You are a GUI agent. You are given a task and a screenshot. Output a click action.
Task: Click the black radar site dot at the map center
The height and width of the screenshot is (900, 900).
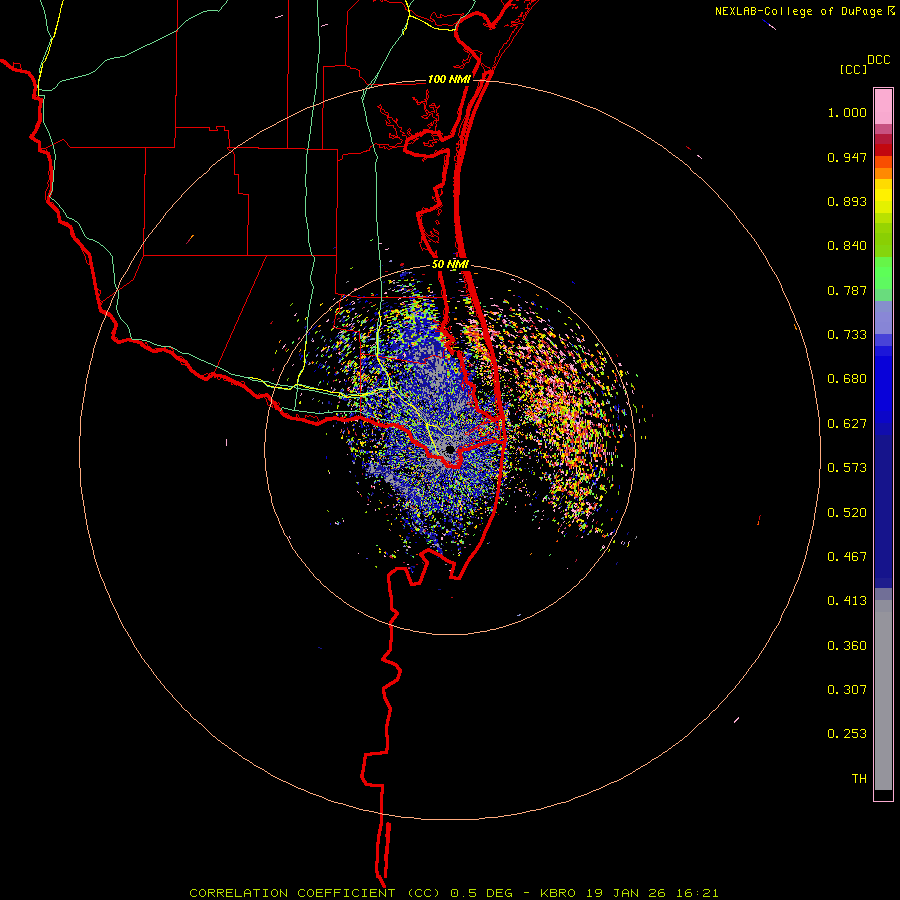(450, 449)
